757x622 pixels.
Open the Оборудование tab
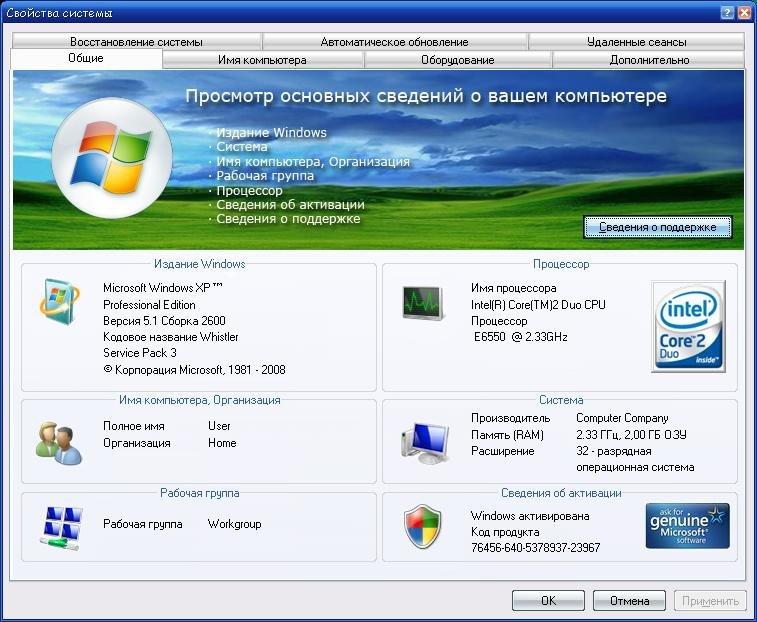point(458,60)
